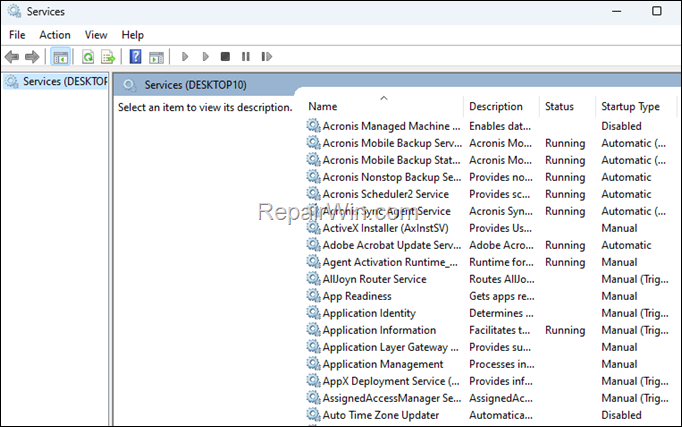Select Acronis Managed Machine service name

pos(391,126)
